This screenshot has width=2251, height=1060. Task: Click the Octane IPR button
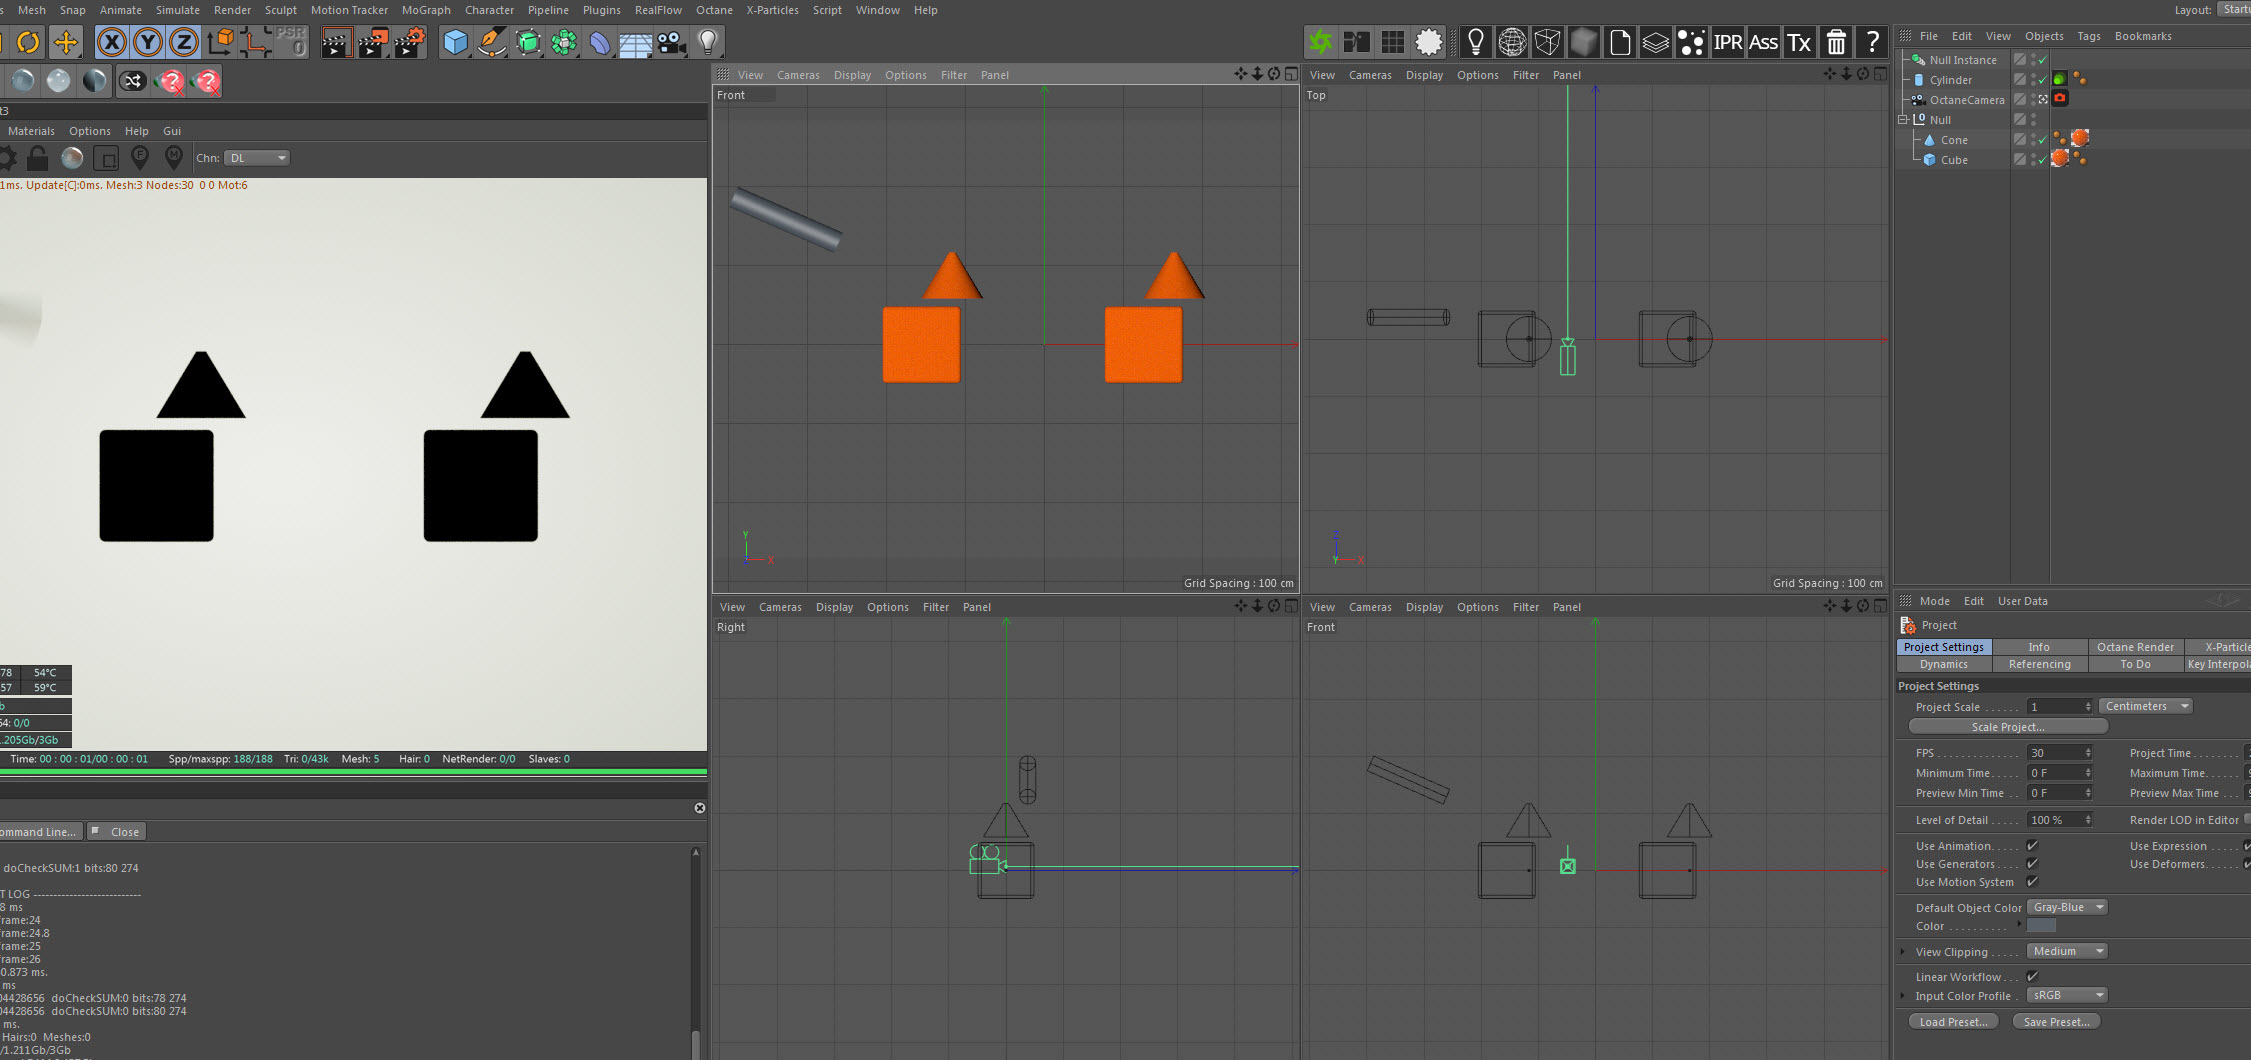pyautogui.click(x=1727, y=42)
